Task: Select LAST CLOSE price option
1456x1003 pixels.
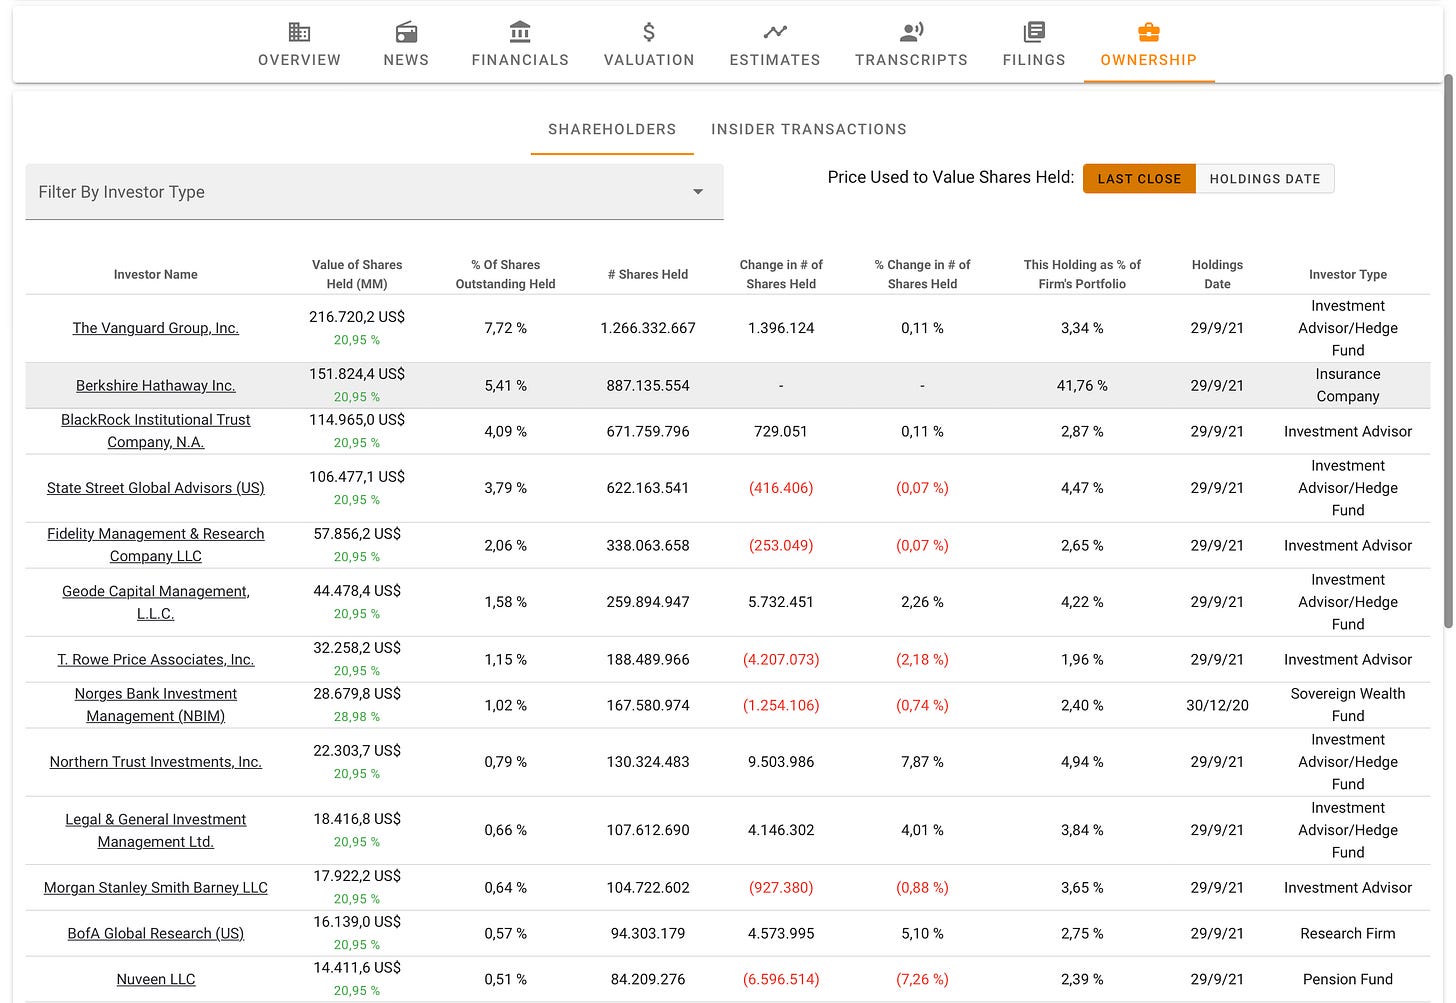Action: pos(1139,179)
